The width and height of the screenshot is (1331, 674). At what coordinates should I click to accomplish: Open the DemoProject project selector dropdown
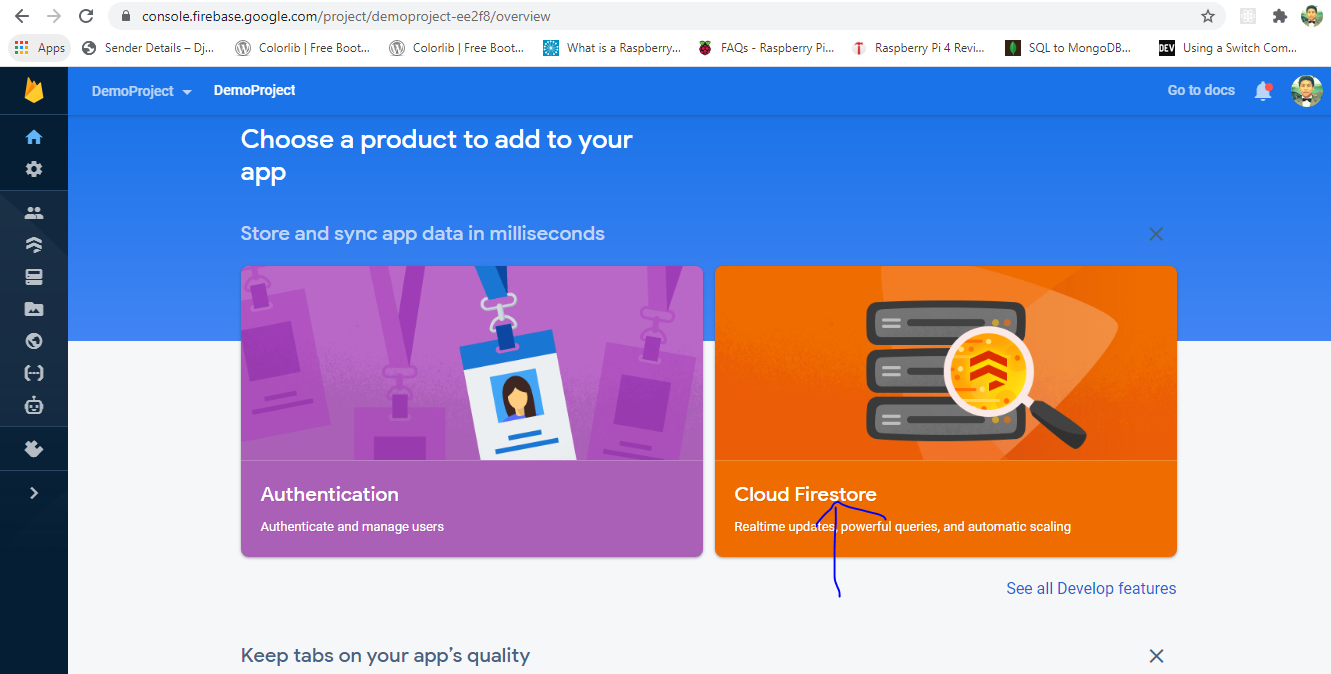coord(141,91)
